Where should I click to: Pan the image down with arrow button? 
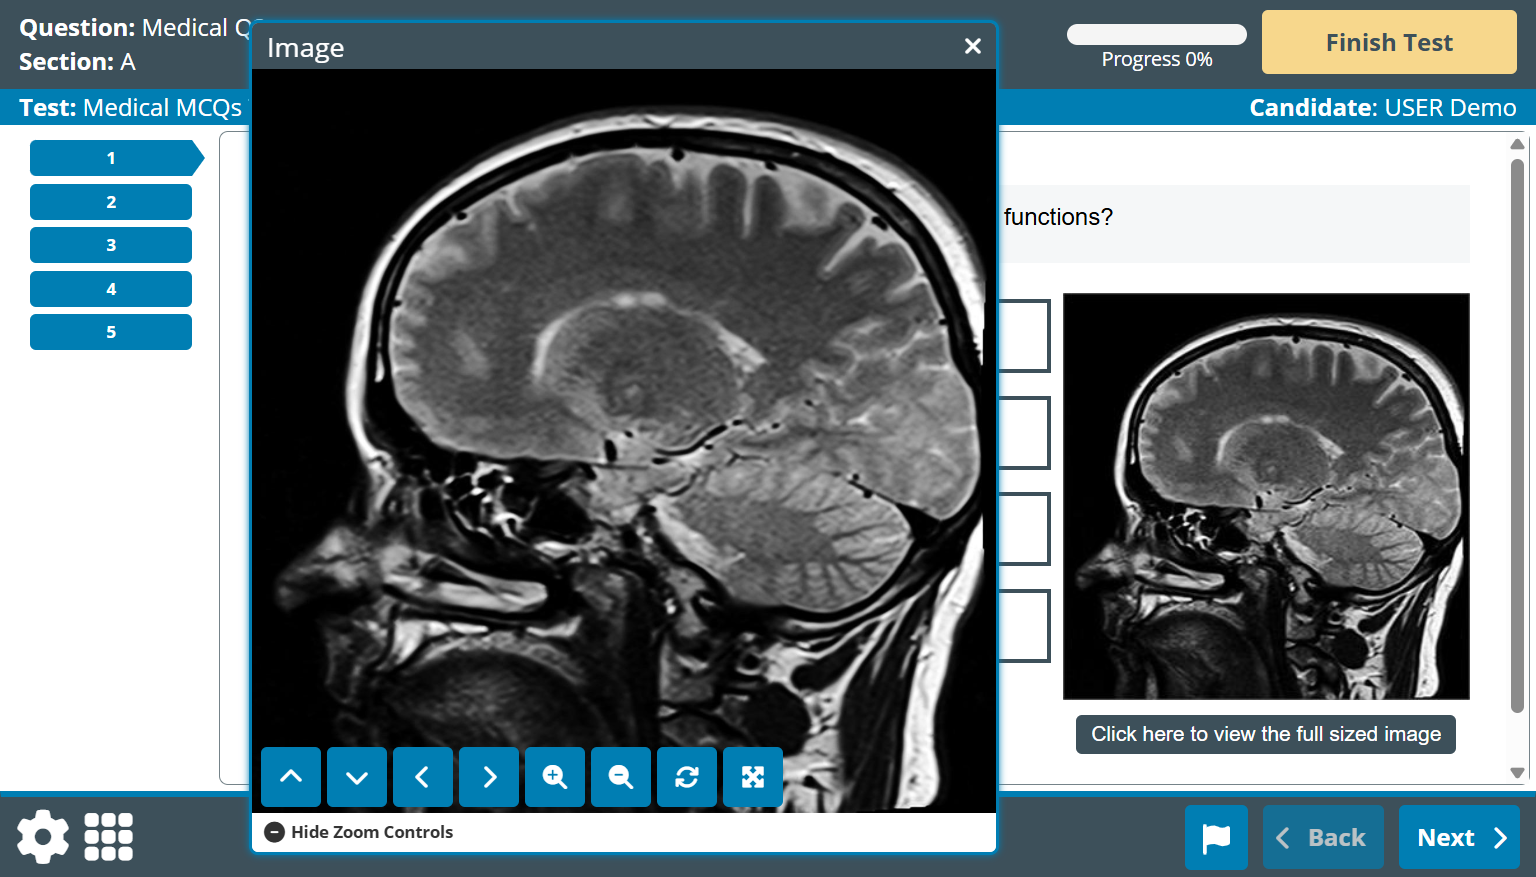(357, 777)
